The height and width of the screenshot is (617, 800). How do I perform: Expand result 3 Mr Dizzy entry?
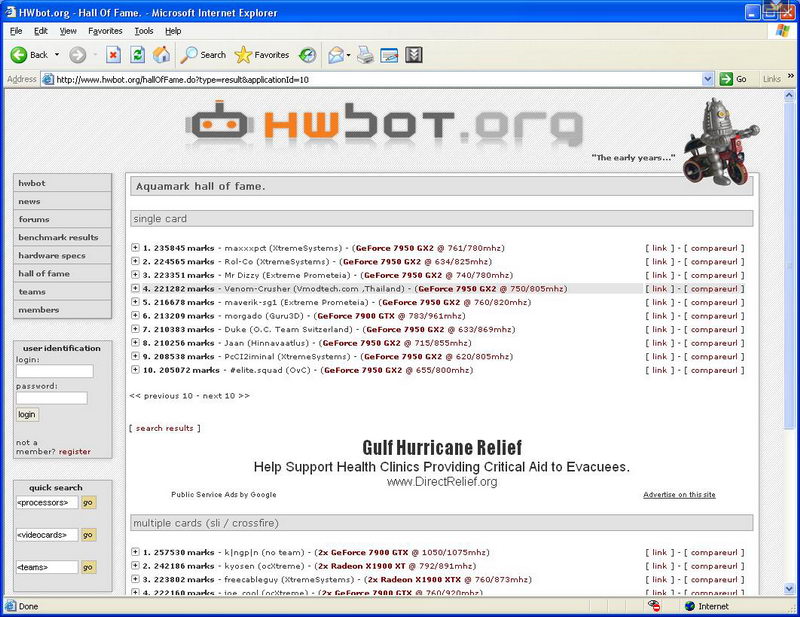coord(135,275)
